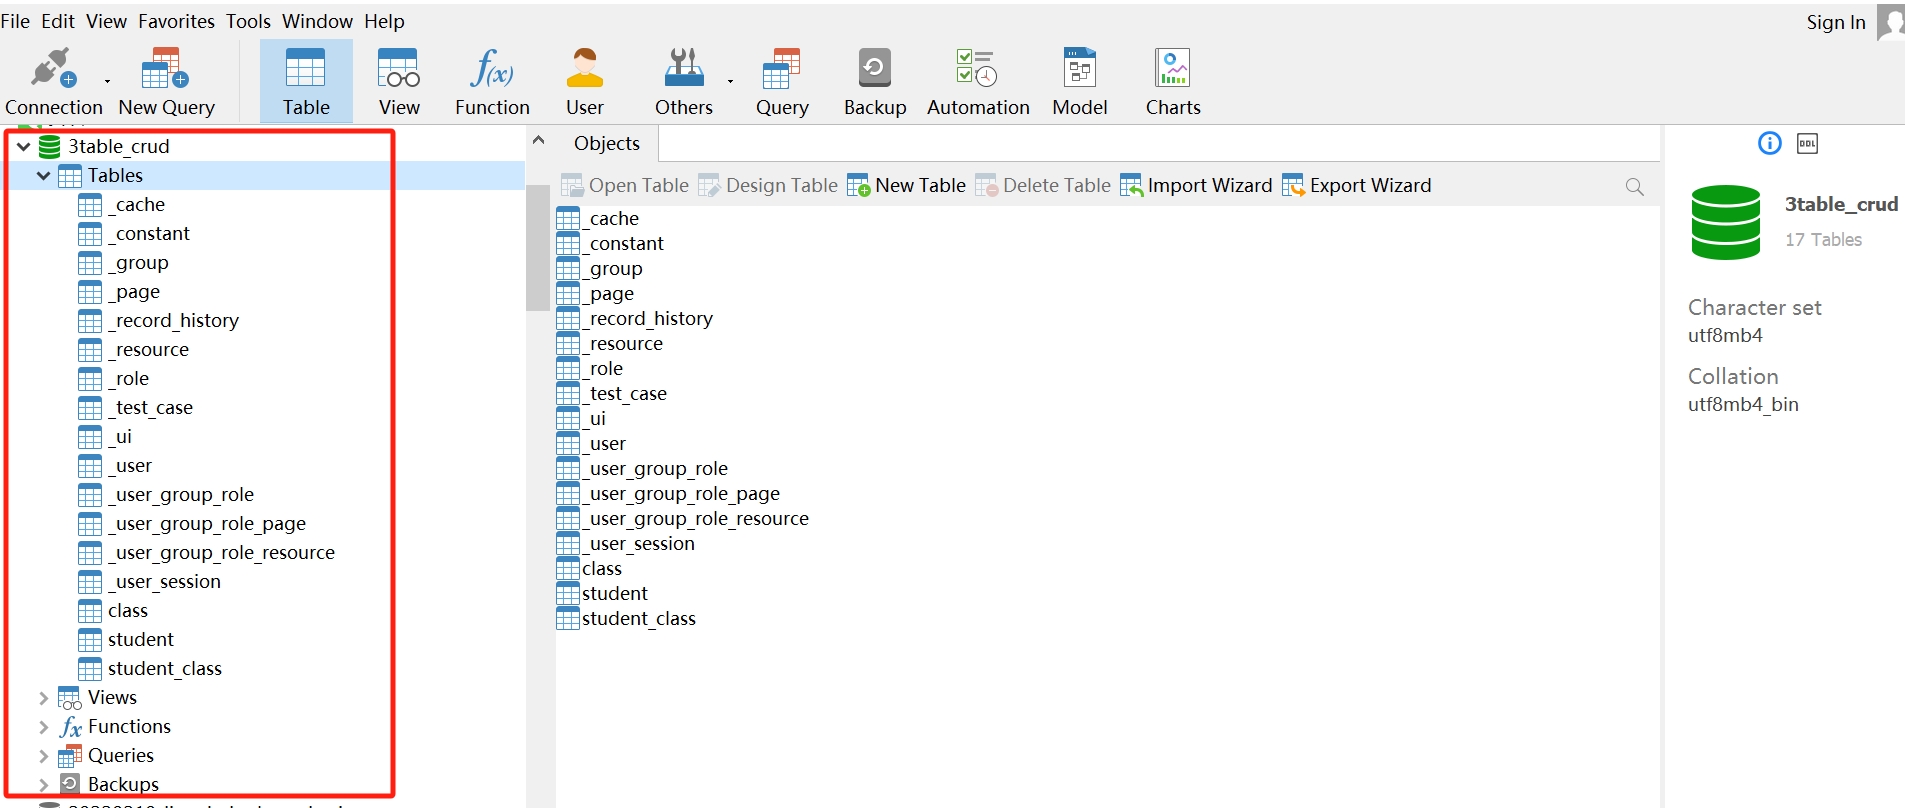Open the Charts toolbar icon
1905x808 pixels.
point(1172,70)
